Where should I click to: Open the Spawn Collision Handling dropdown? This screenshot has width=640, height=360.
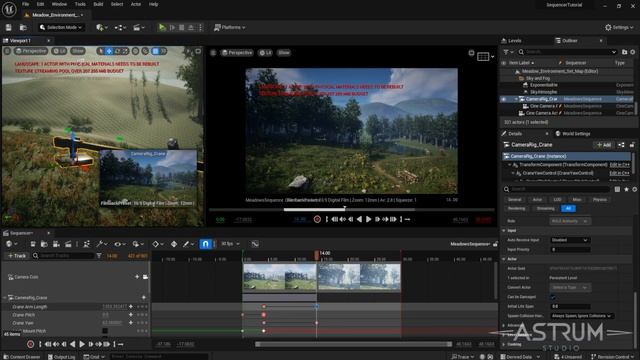pyautogui.click(x=582, y=316)
